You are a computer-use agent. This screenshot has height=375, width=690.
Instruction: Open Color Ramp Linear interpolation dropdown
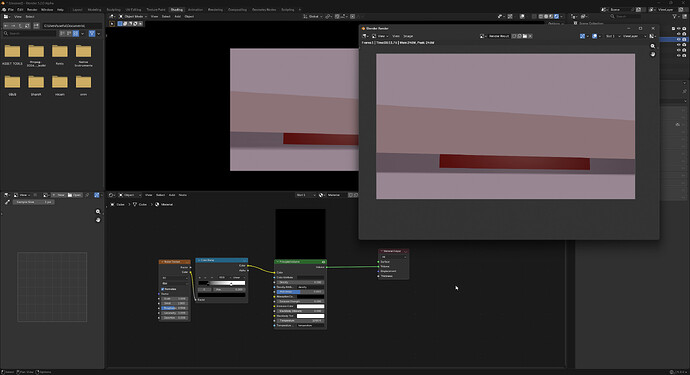(x=239, y=277)
